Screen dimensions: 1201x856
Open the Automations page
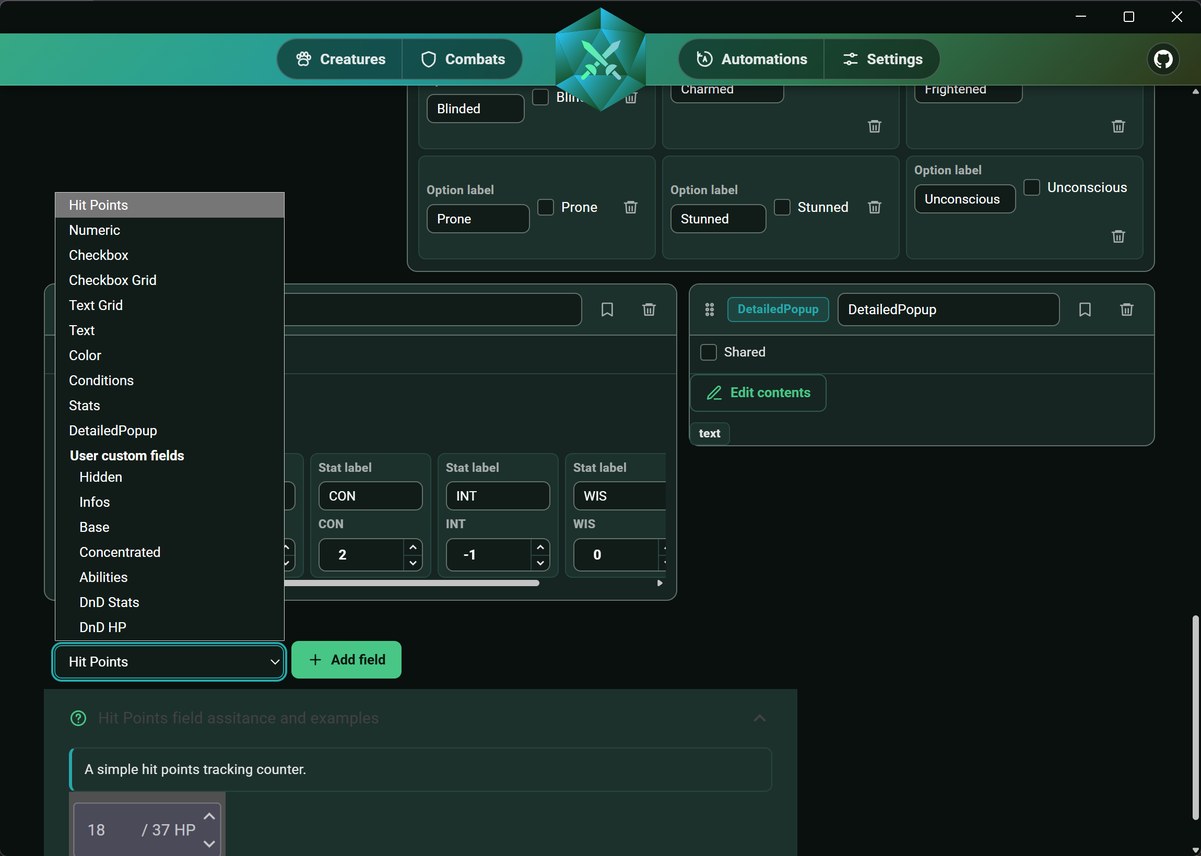[x=751, y=59]
